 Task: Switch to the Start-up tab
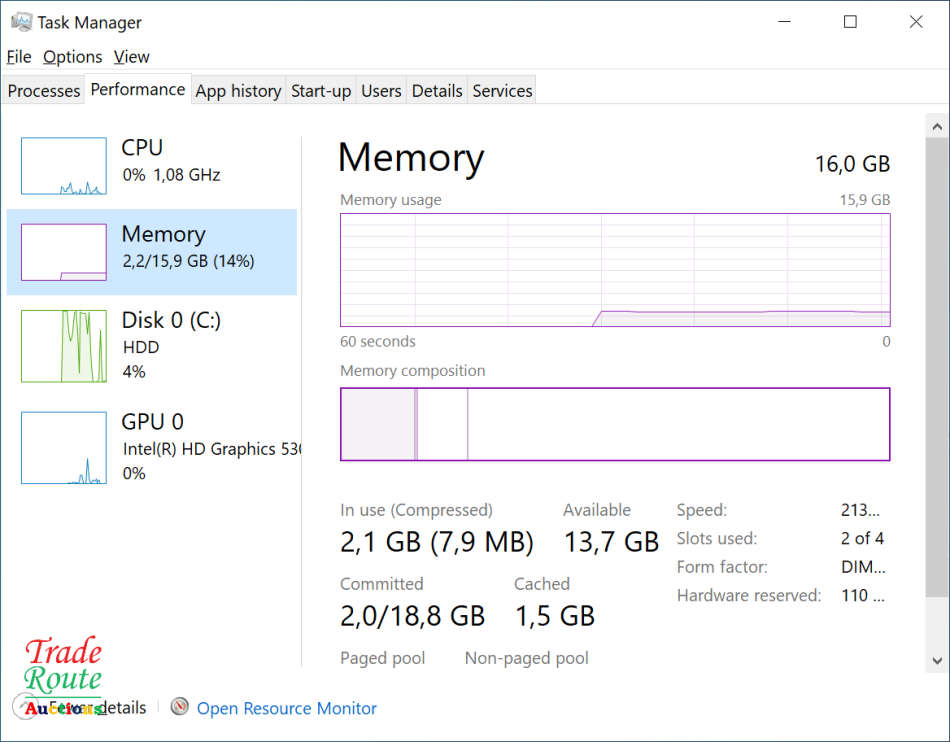[x=321, y=91]
